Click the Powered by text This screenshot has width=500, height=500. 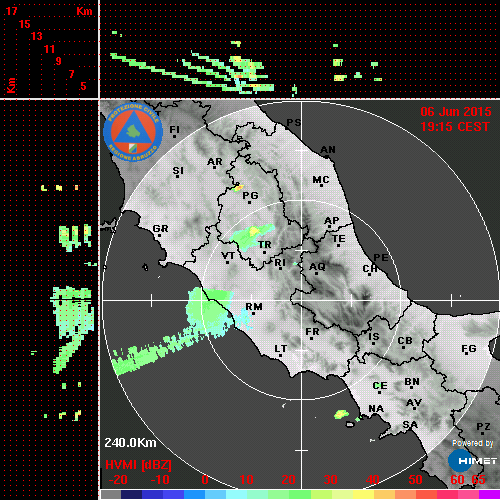click(472, 443)
